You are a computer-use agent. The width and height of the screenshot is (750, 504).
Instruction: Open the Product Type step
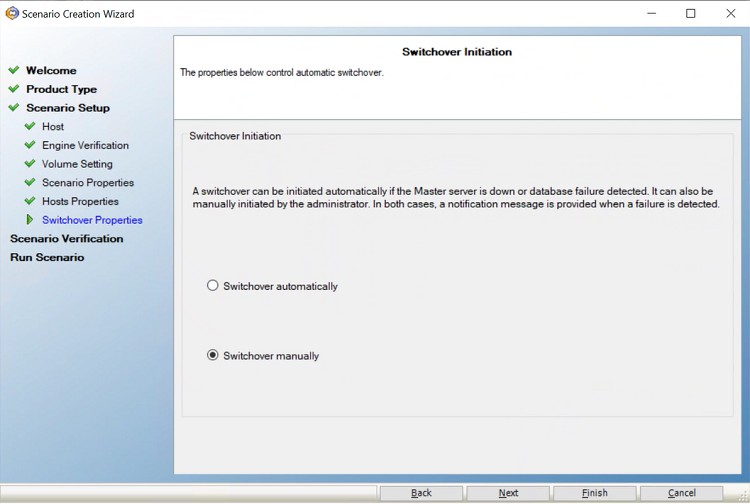pos(61,89)
